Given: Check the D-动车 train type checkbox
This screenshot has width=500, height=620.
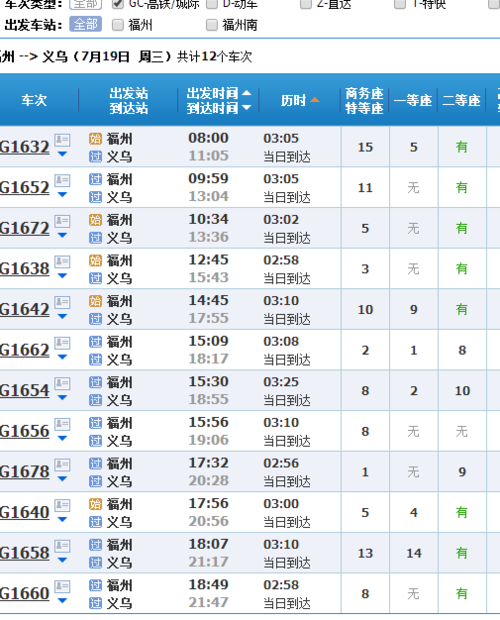Looking at the screenshot, I should point(212,4).
